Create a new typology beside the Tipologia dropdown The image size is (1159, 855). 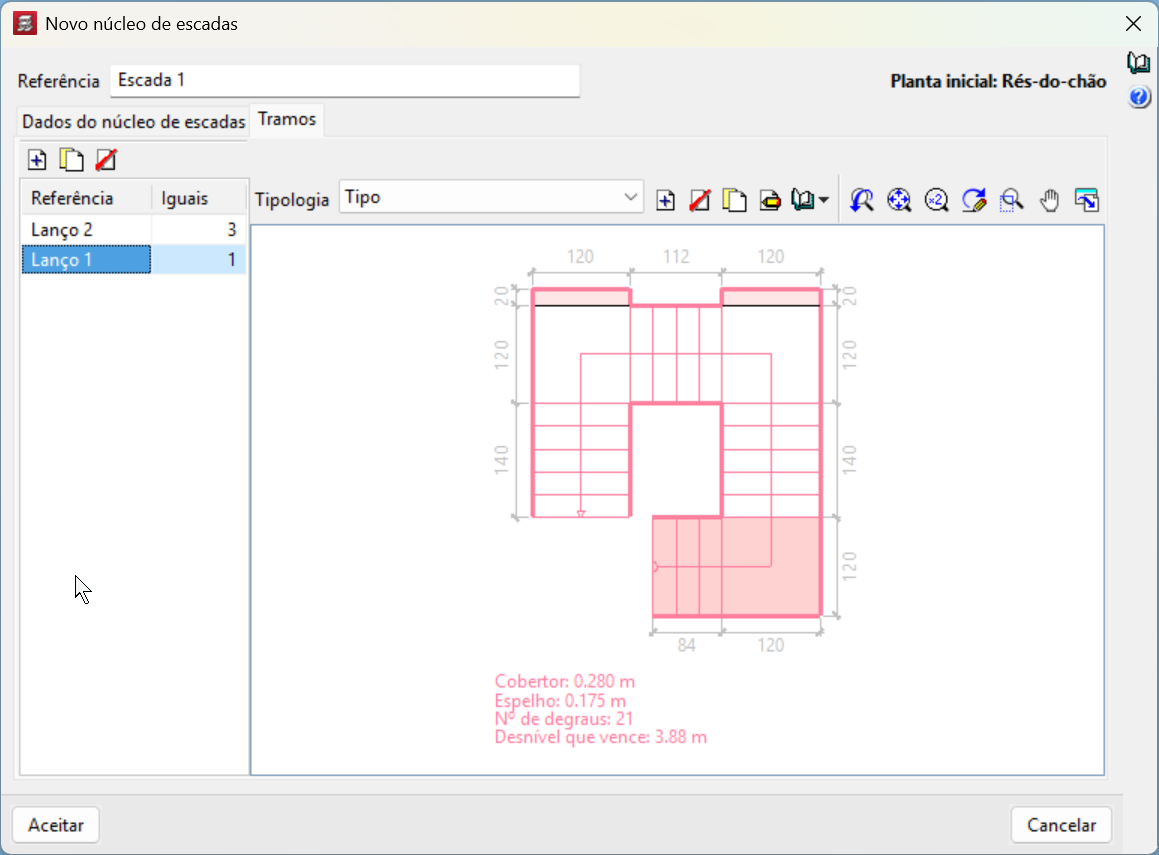665,200
